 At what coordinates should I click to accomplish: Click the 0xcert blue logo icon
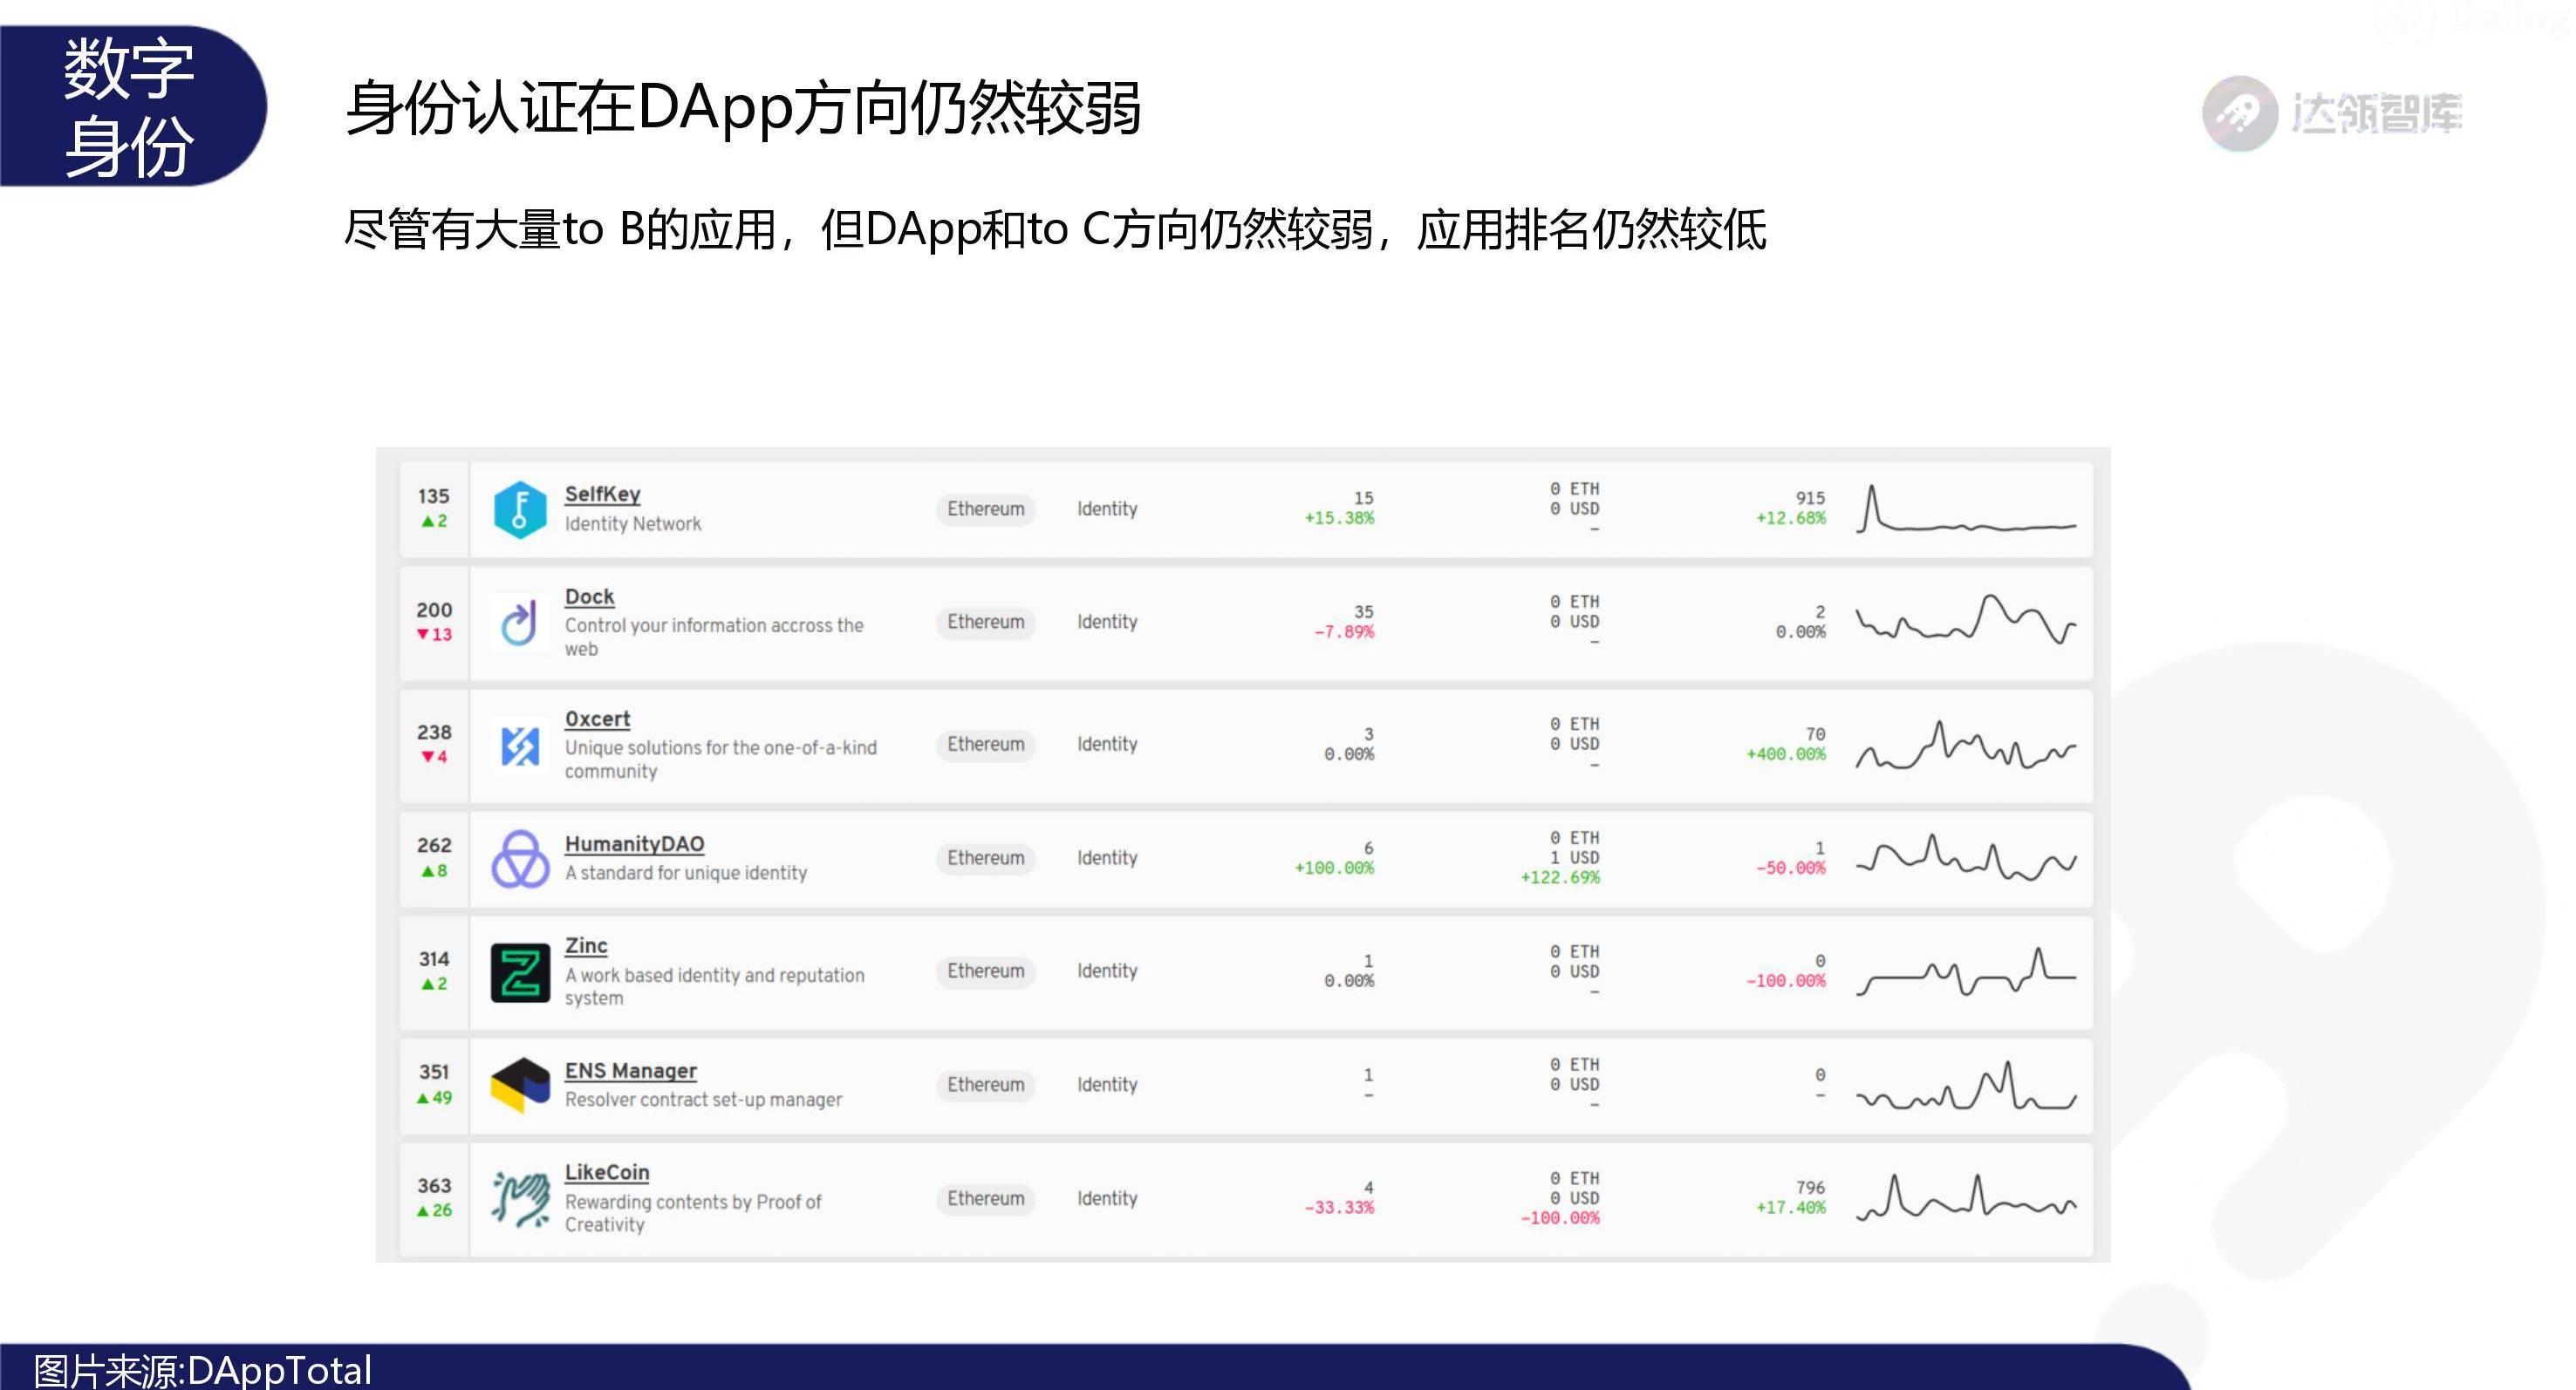pyautogui.click(x=520, y=746)
